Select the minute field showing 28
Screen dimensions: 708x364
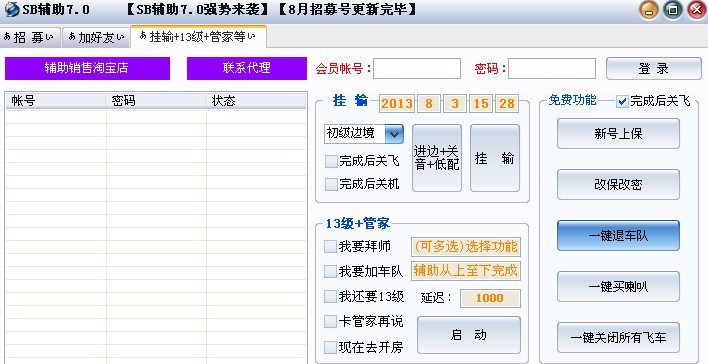tap(507, 104)
